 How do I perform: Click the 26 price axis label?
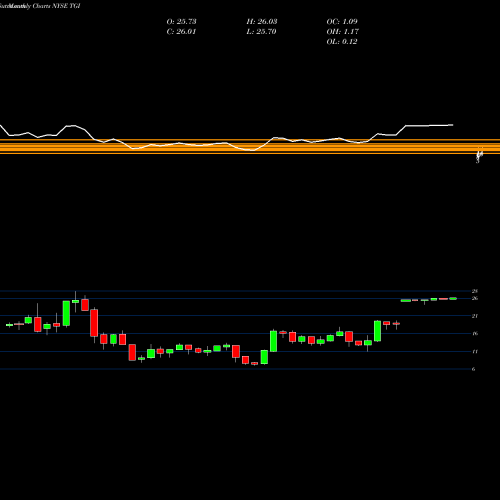coord(475,298)
